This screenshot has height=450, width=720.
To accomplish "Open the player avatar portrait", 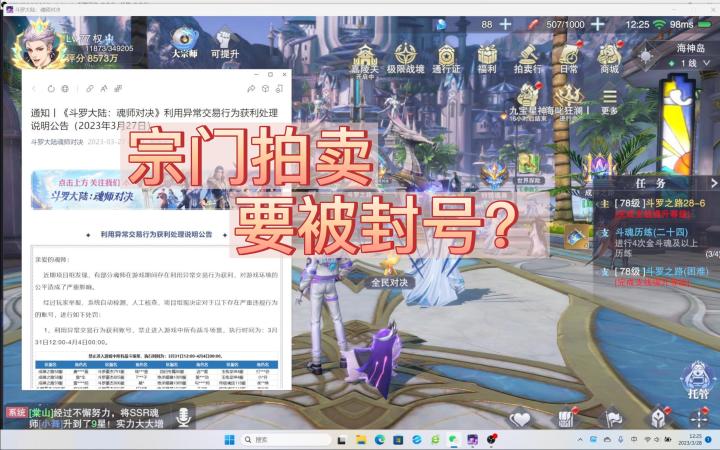I will point(39,46).
